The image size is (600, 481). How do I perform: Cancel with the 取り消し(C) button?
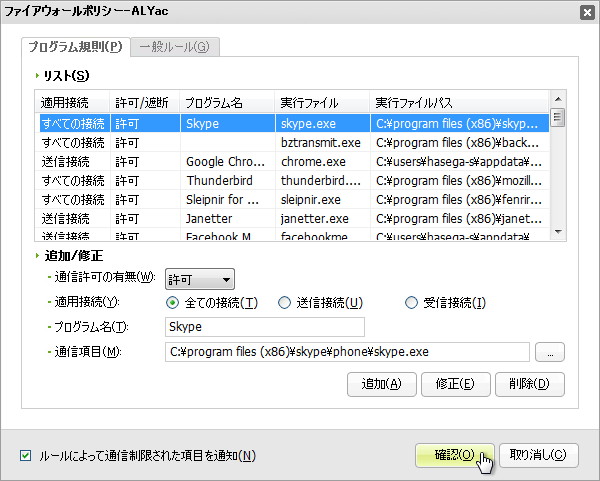538,455
